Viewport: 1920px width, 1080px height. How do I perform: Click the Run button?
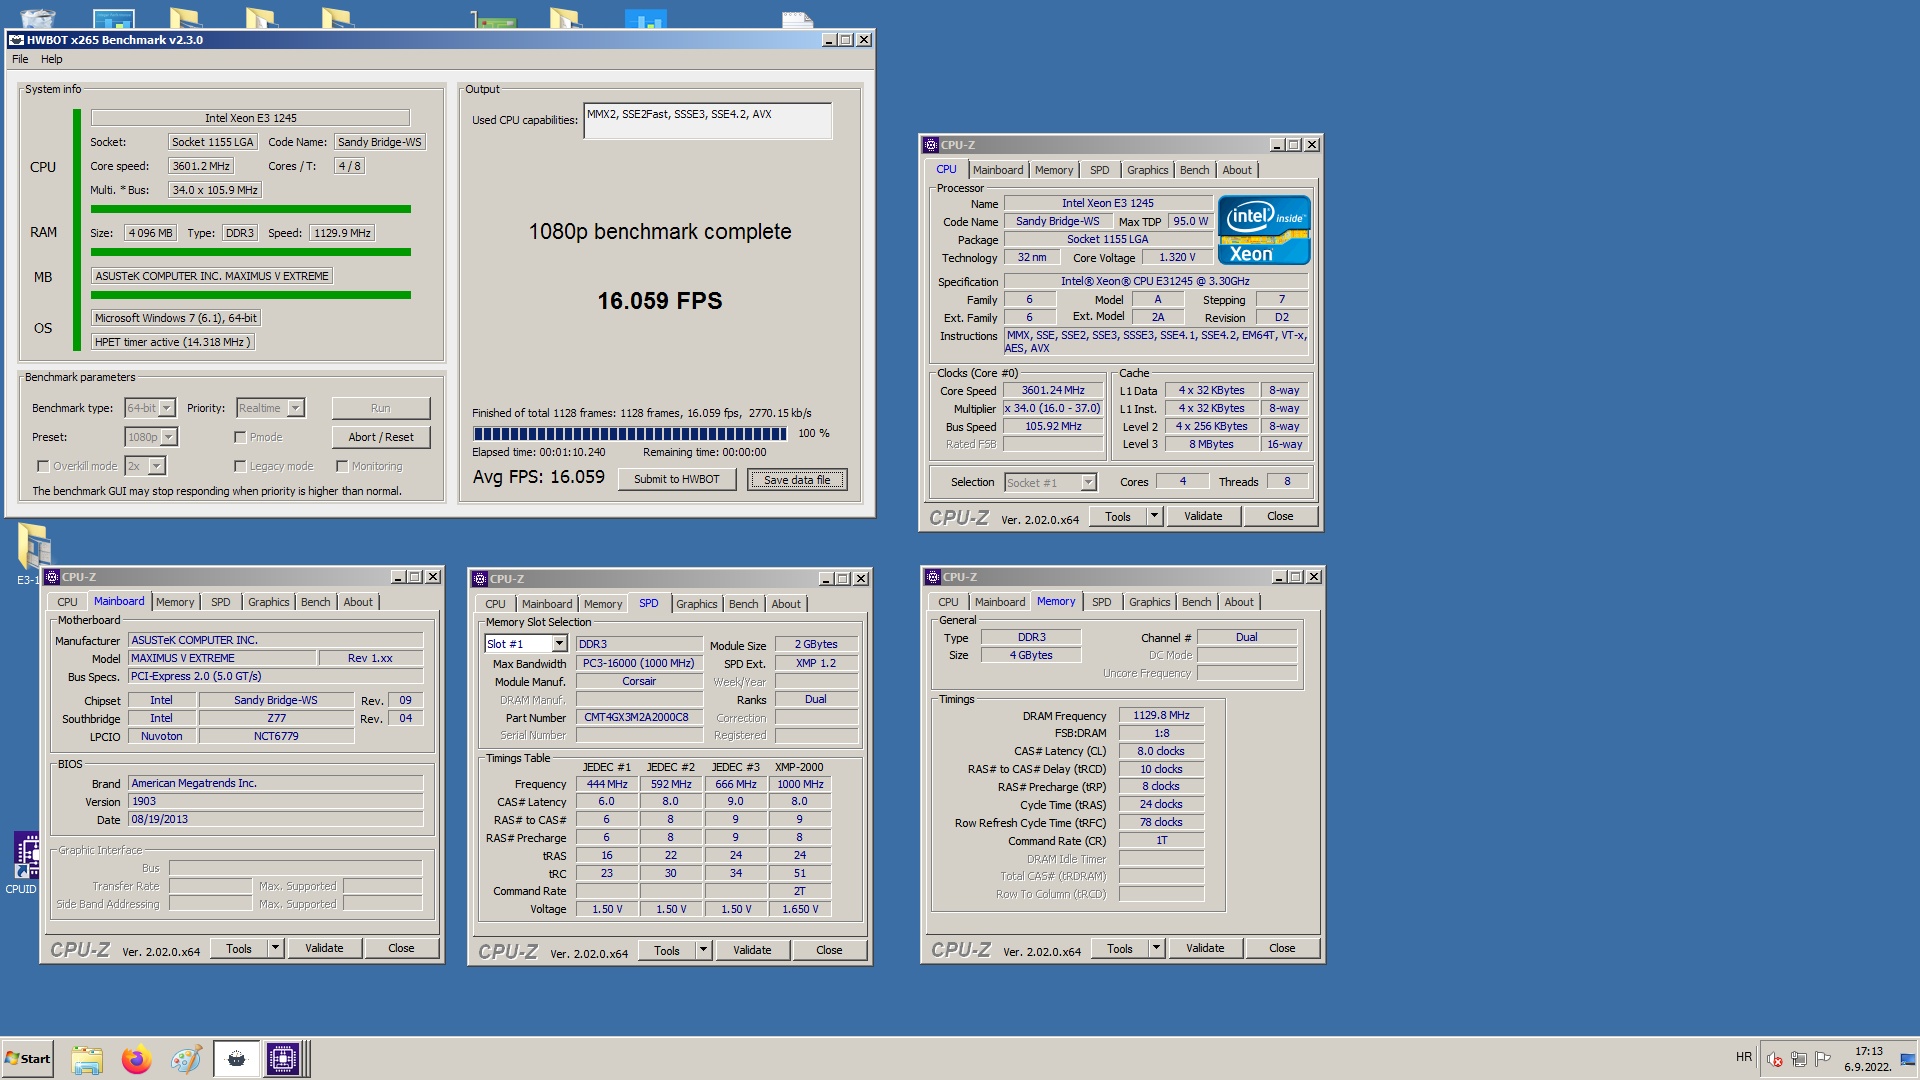tap(381, 408)
